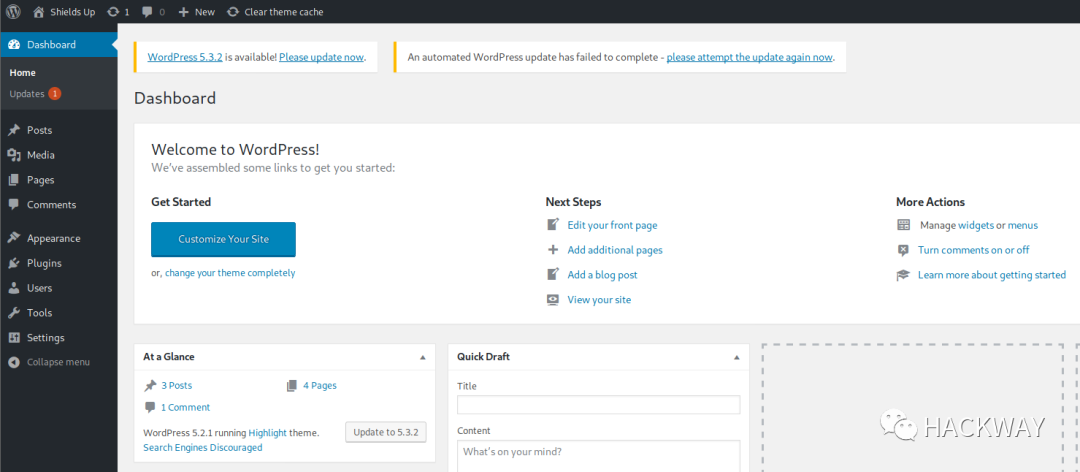Click the Appearance paintbrush icon
Screen dimensions: 1080x472
[14, 239]
